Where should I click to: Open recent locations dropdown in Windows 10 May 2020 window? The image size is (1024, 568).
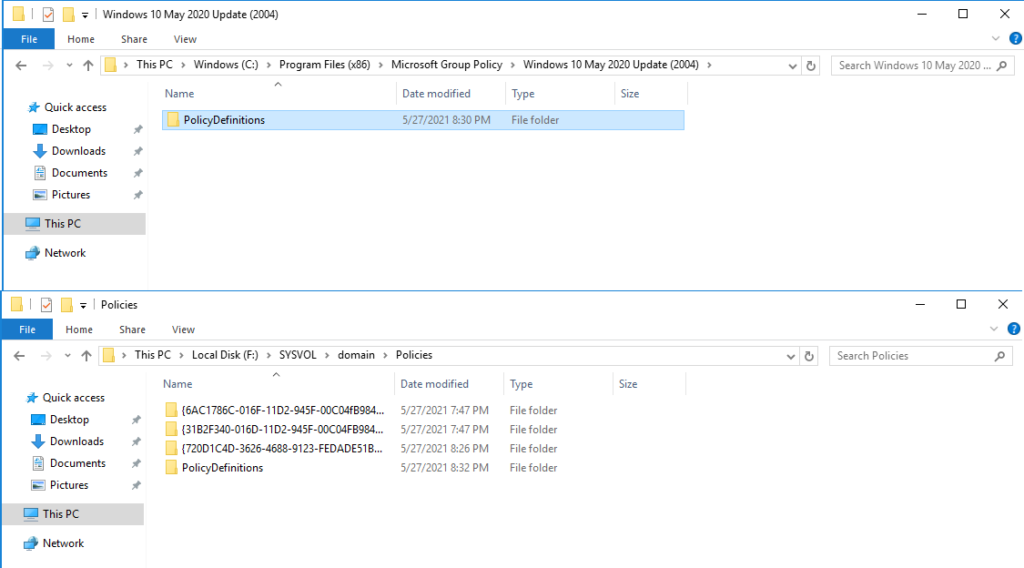coord(69,65)
